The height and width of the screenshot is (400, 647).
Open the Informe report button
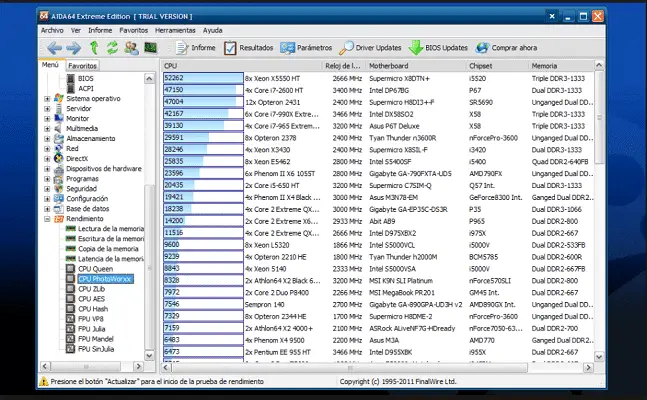[195, 48]
